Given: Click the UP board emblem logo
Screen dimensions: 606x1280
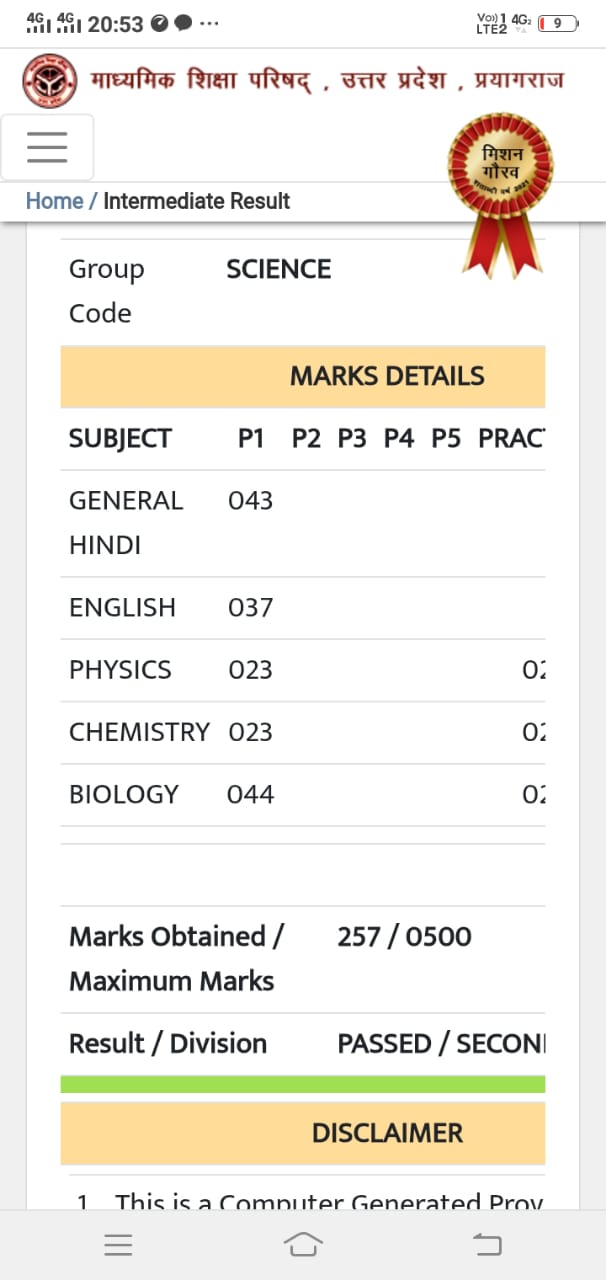Looking at the screenshot, I should click(x=49, y=82).
